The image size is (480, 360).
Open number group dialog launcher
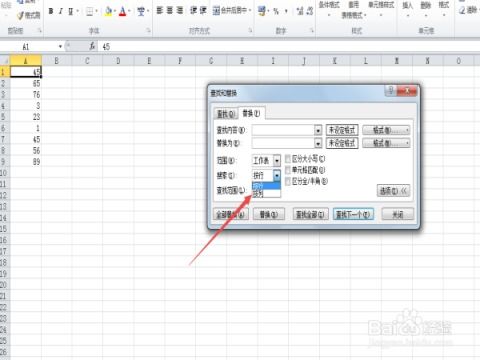tap(312, 31)
